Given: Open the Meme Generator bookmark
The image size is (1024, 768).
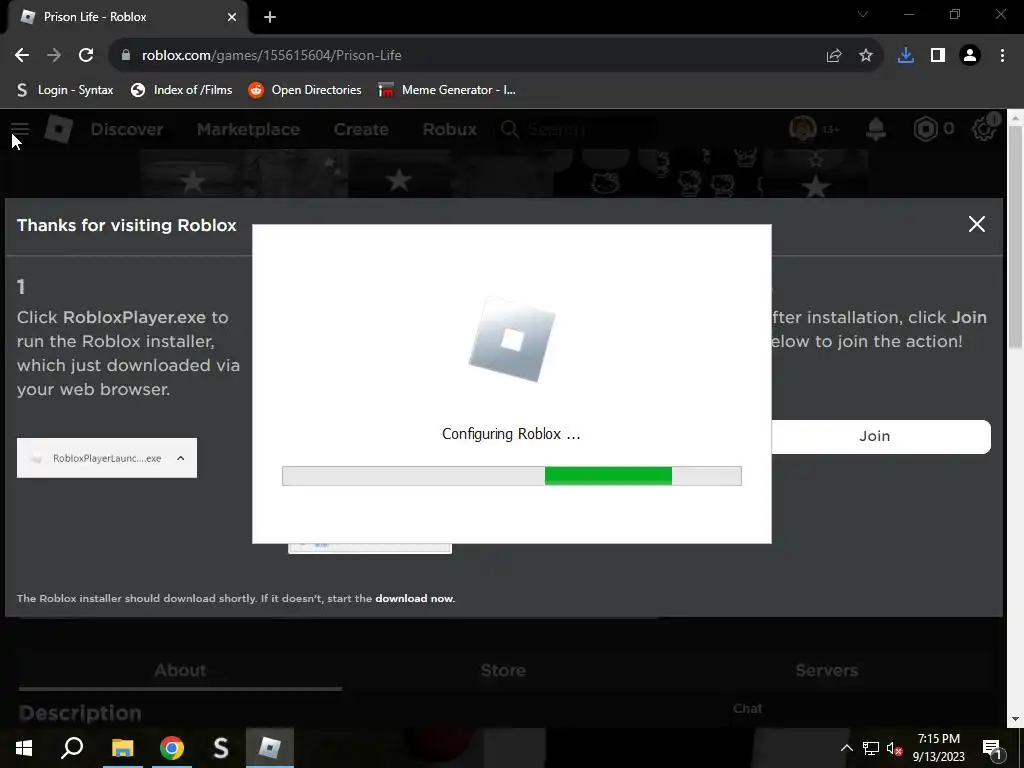Looking at the screenshot, I should tap(447, 90).
